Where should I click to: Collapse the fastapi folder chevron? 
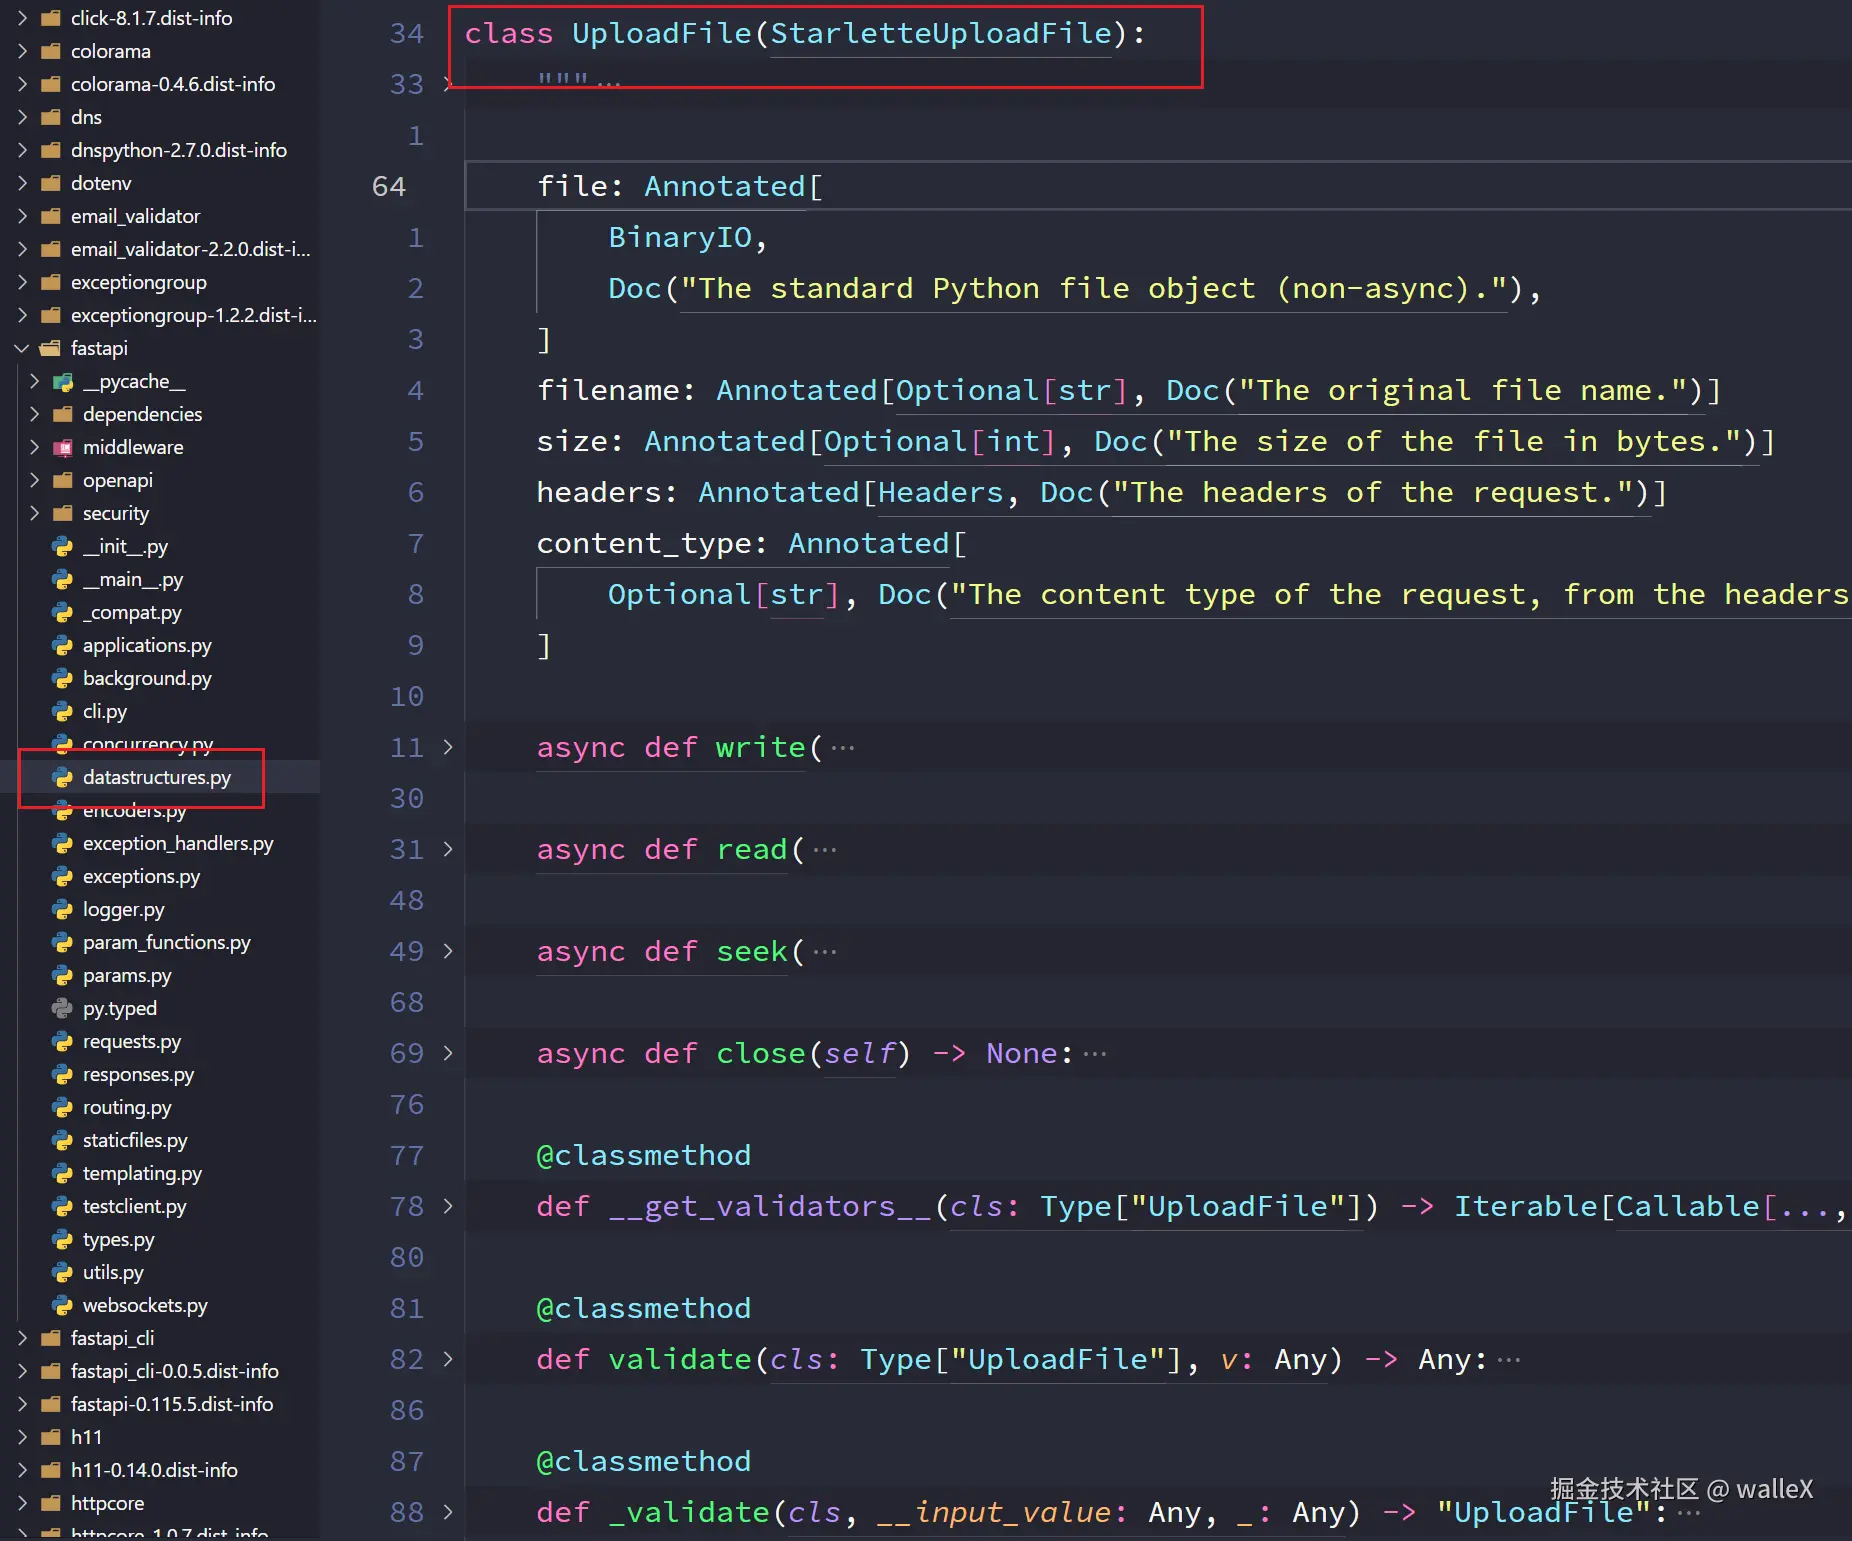pyautogui.click(x=22, y=348)
